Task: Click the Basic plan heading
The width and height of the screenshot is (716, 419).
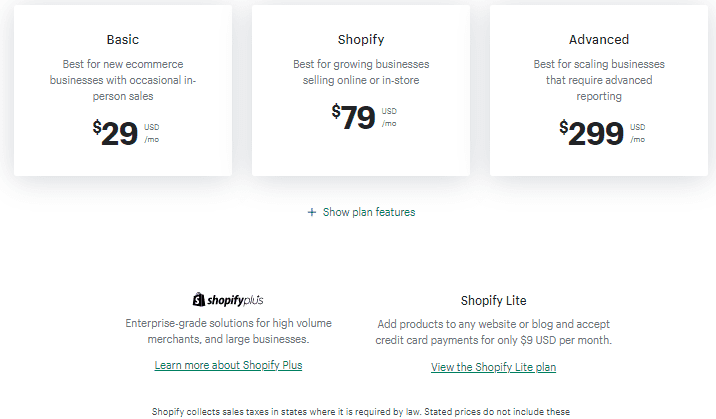Action: pyautogui.click(x=123, y=40)
